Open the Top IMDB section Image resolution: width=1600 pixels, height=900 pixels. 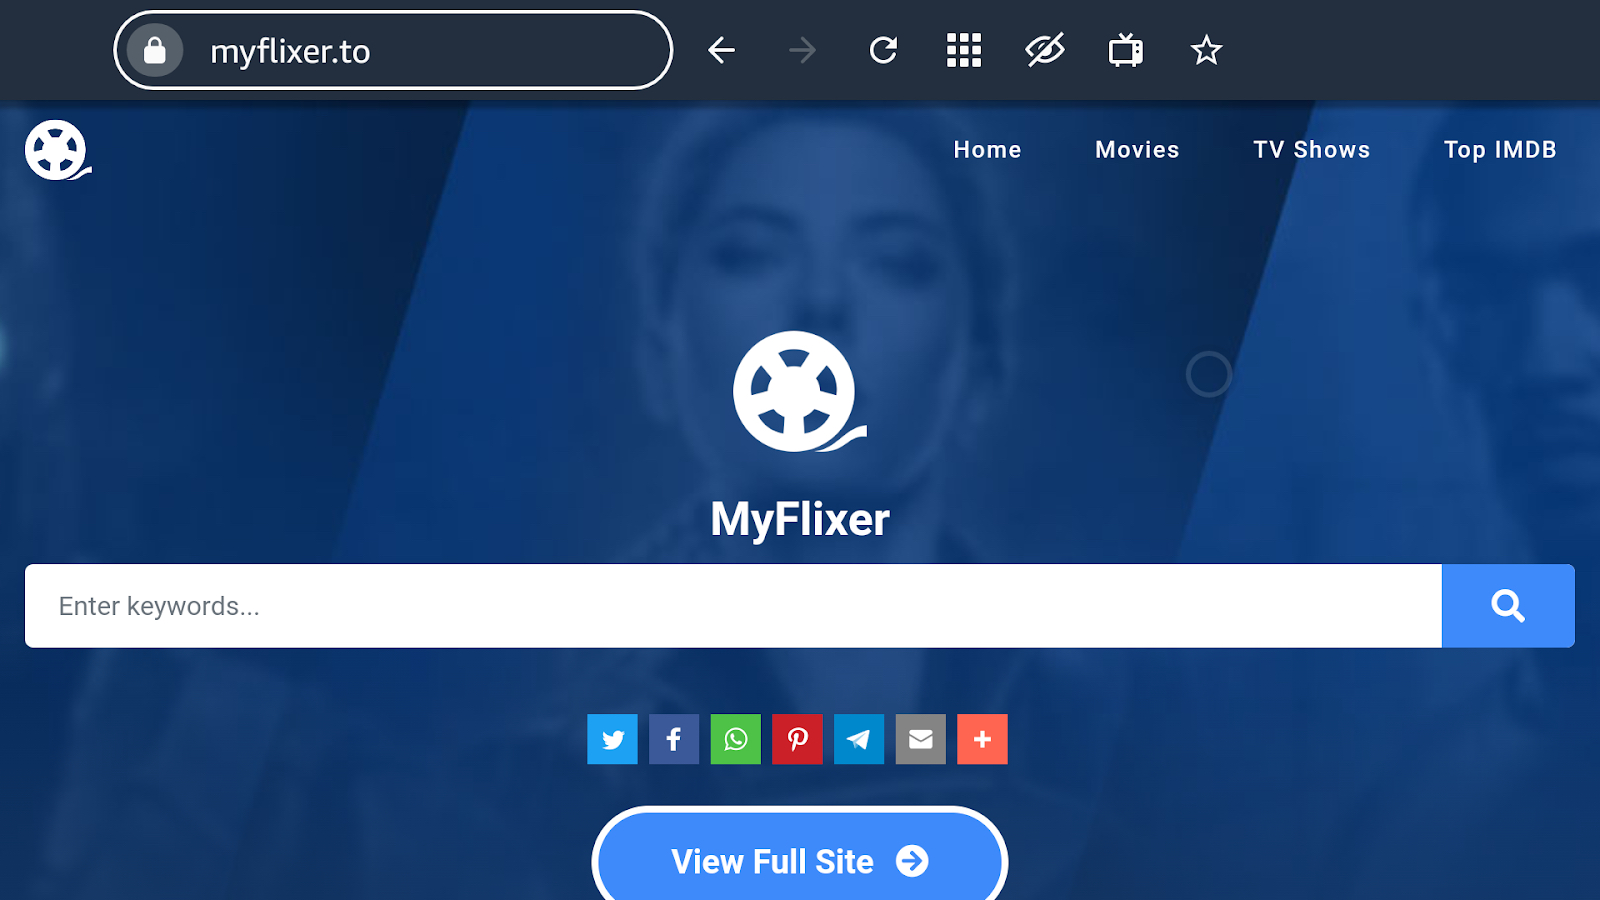click(x=1499, y=149)
